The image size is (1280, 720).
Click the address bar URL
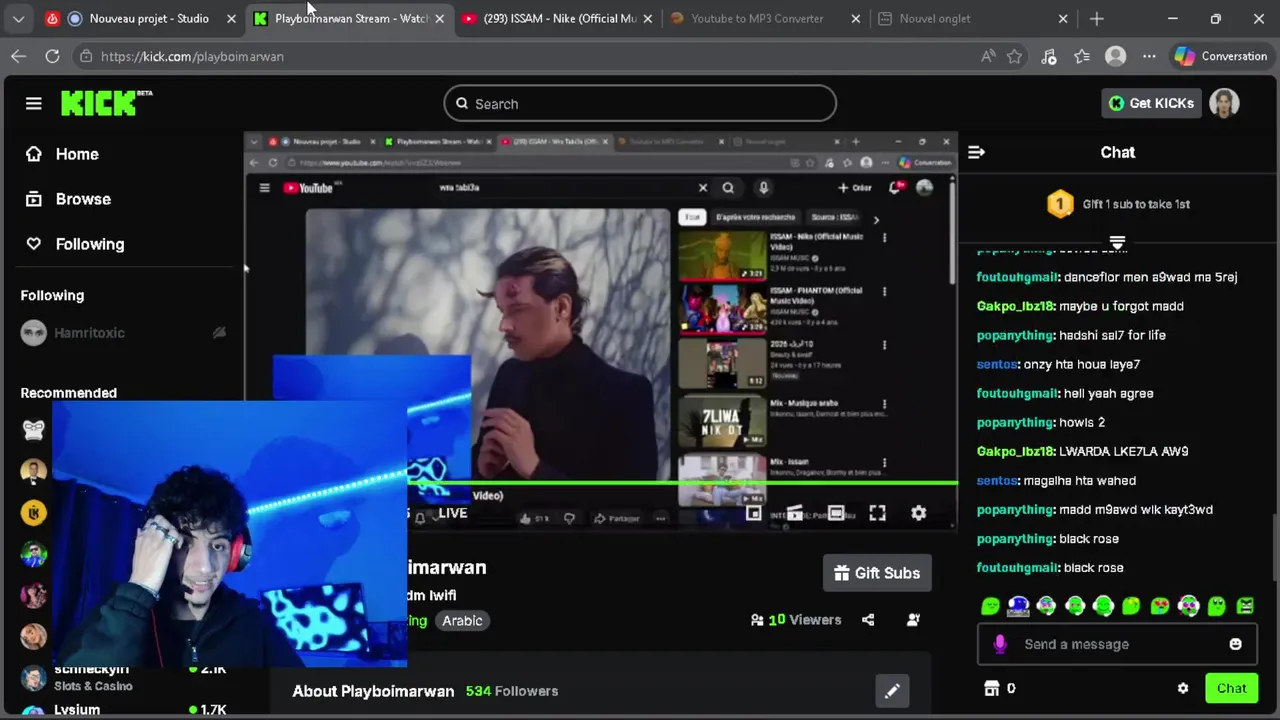[192, 56]
